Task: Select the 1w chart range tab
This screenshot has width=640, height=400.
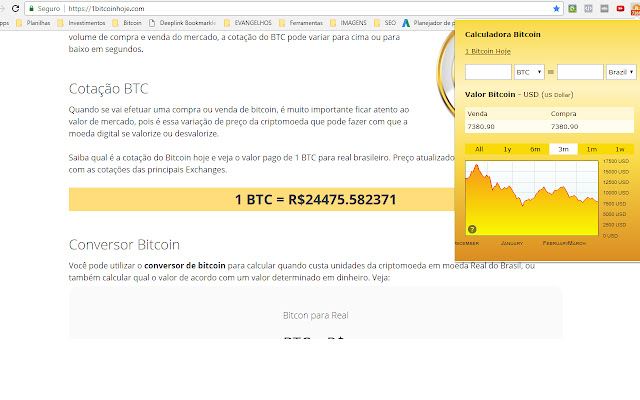Action: click(x=620, y=149)
